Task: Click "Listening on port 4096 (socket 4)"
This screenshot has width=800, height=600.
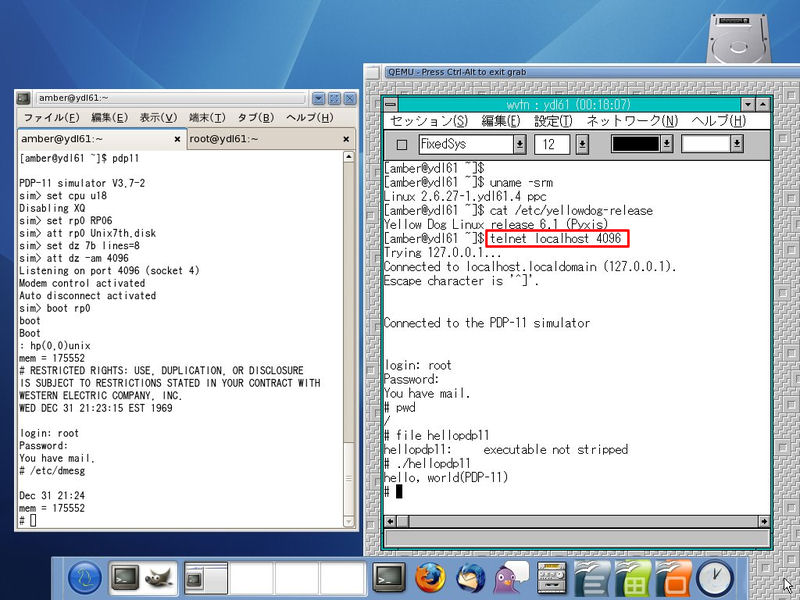Action: click(109, 270)
